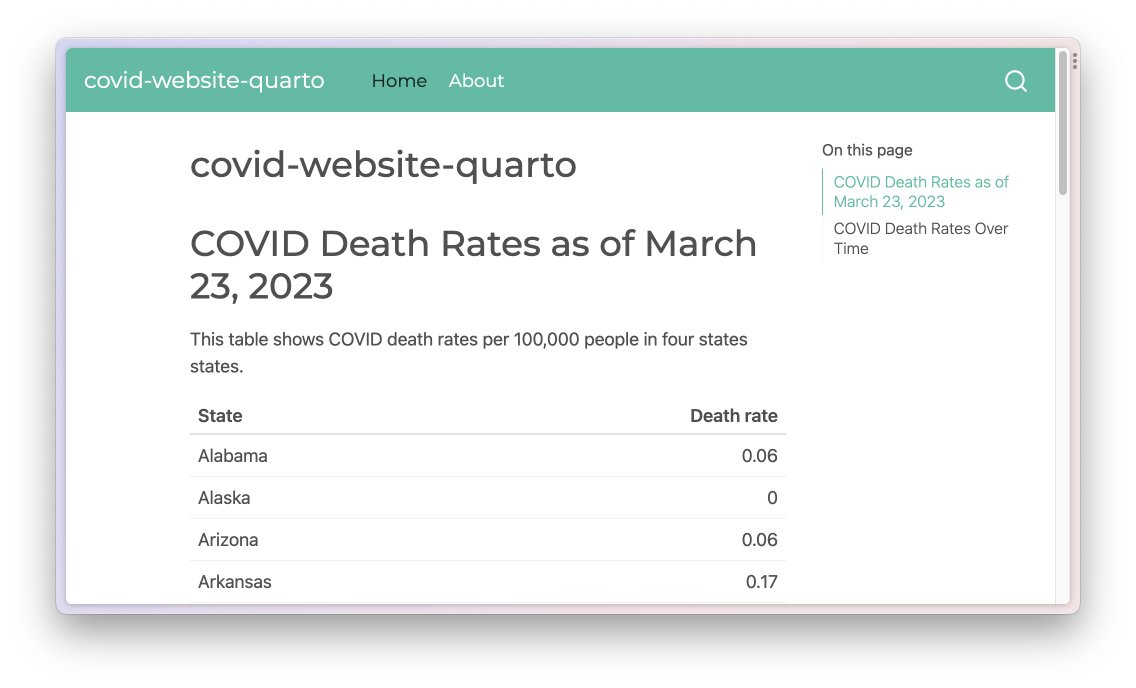1136x688 pixels.
Task: Click Arkansas in the State column
Action: (234, 582)
